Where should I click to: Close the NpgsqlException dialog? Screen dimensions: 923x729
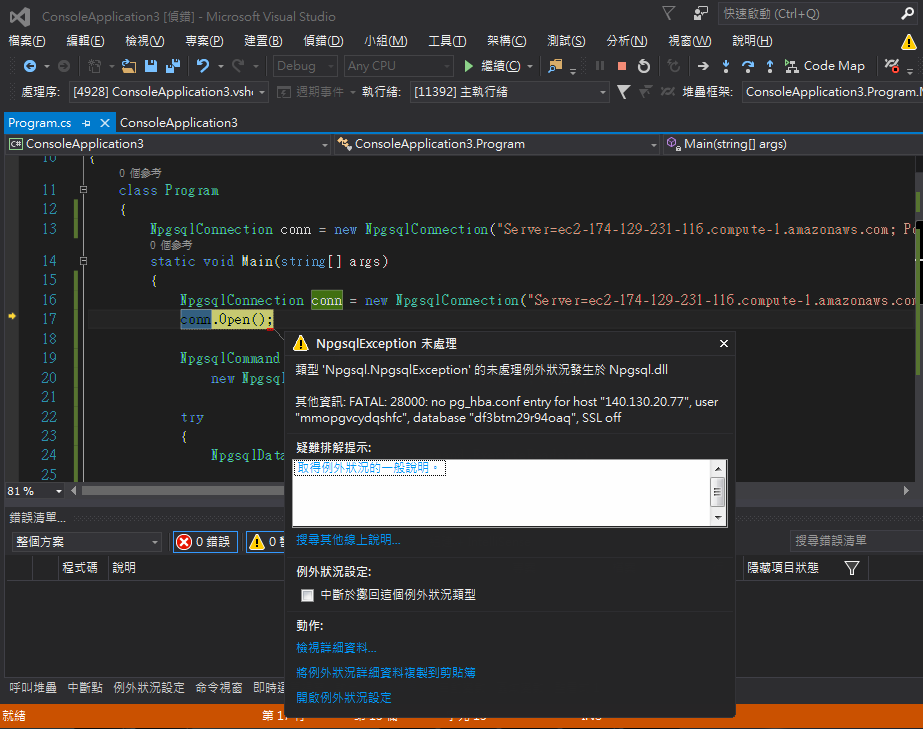(724, 343)
